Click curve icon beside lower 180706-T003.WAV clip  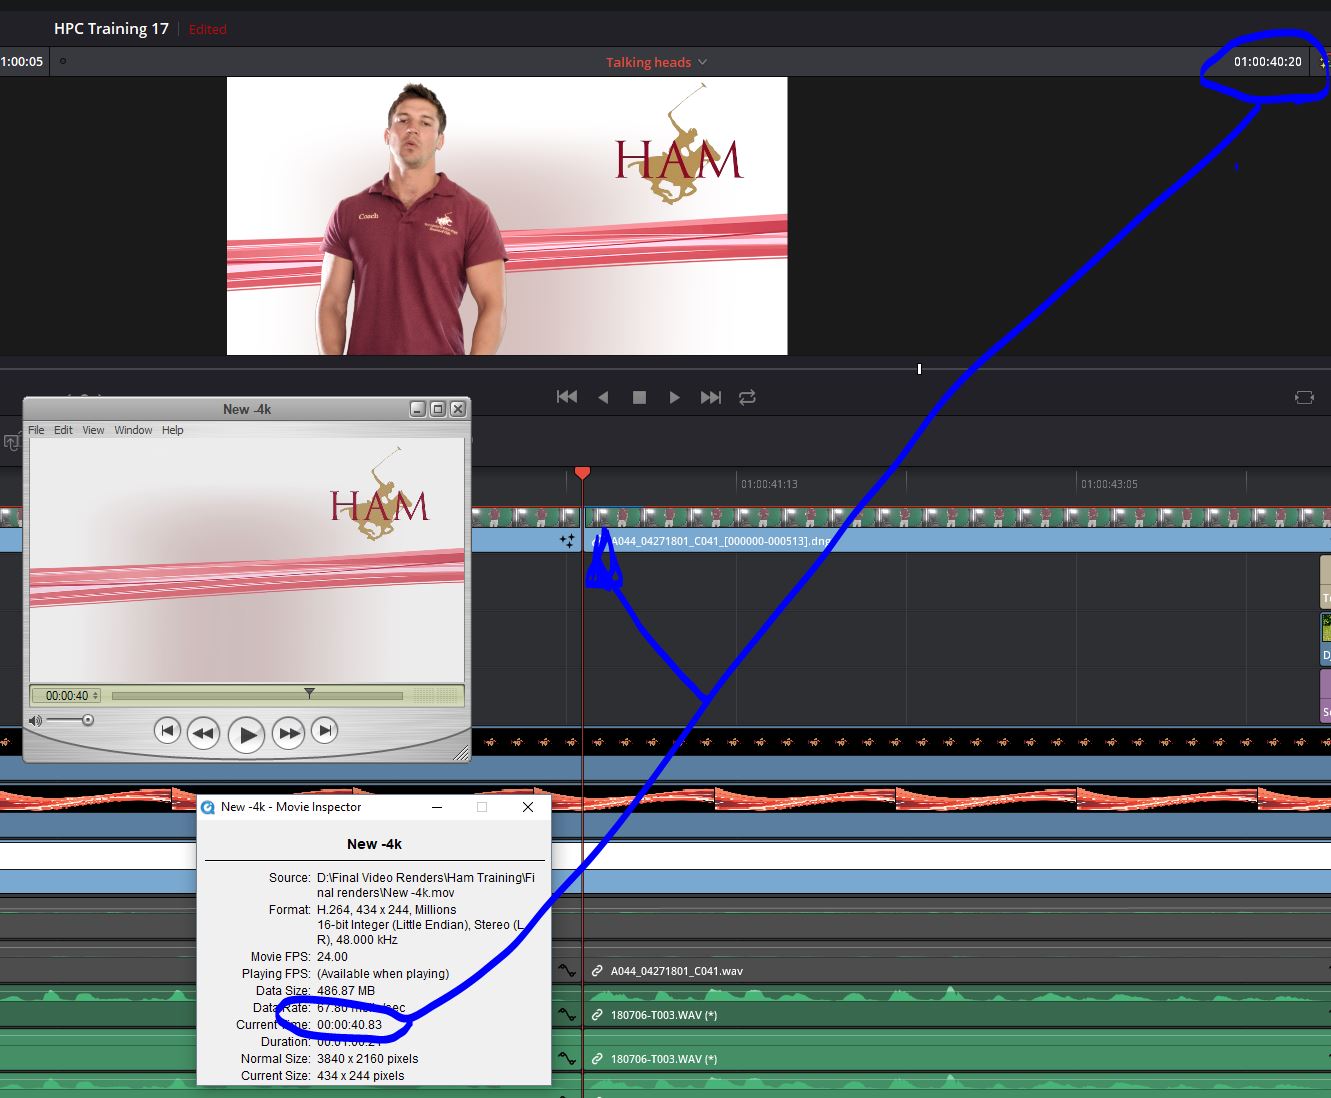point(567,1058)
